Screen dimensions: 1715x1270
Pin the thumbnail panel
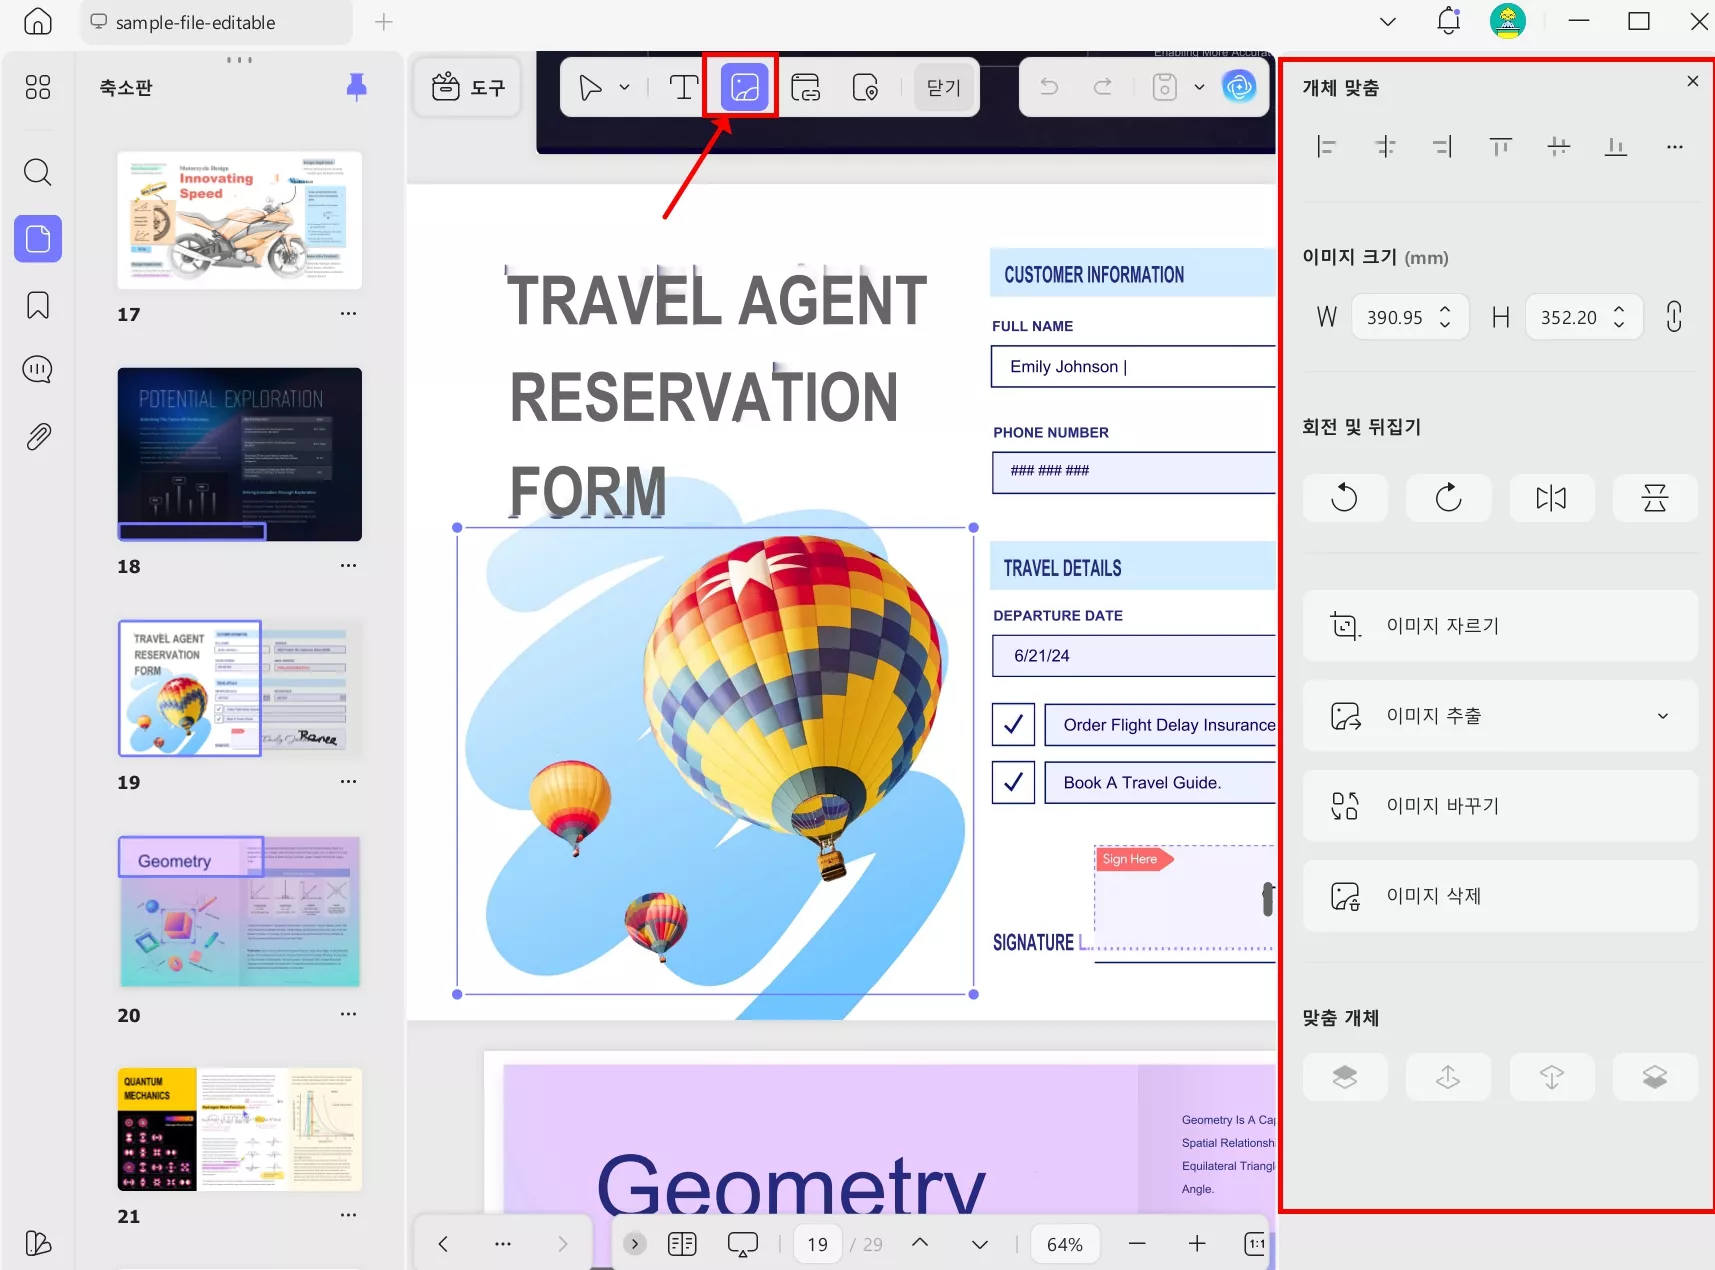pyautogui.click(x=356, y=87)
